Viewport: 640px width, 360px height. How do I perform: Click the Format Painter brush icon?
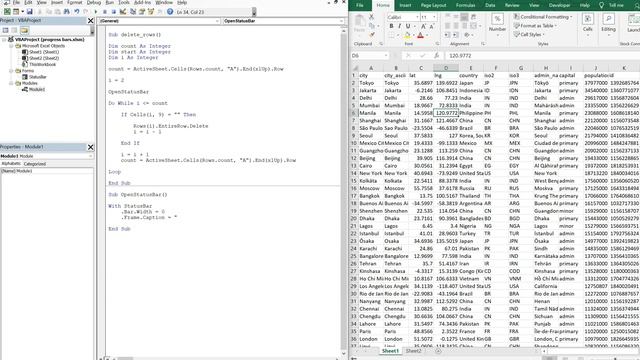click(x=371, y=35)
